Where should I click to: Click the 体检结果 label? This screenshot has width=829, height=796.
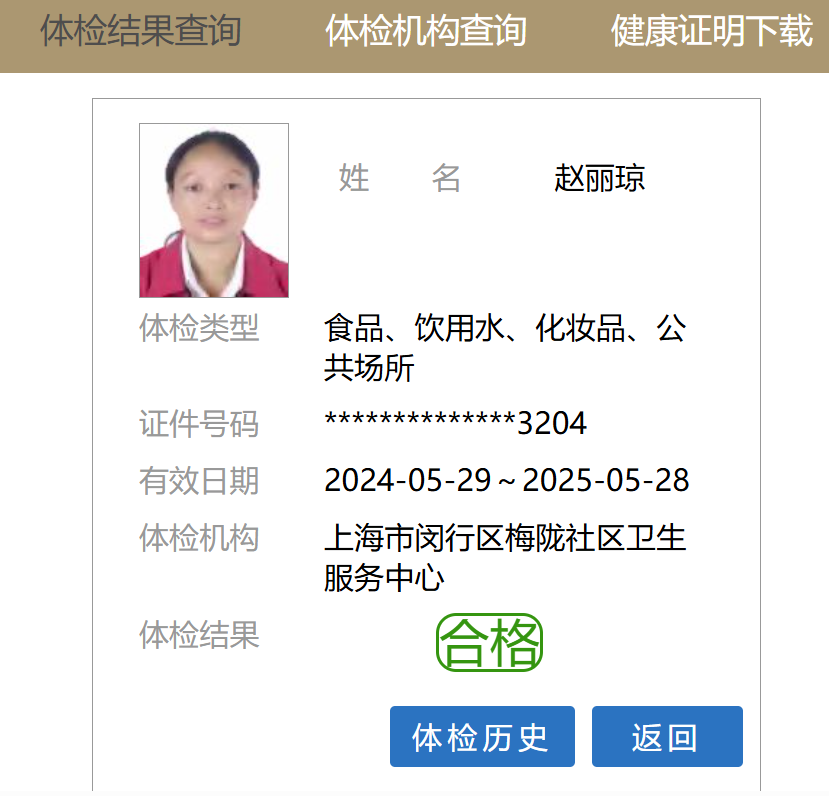pyautogui.click(x=199, y=634)
